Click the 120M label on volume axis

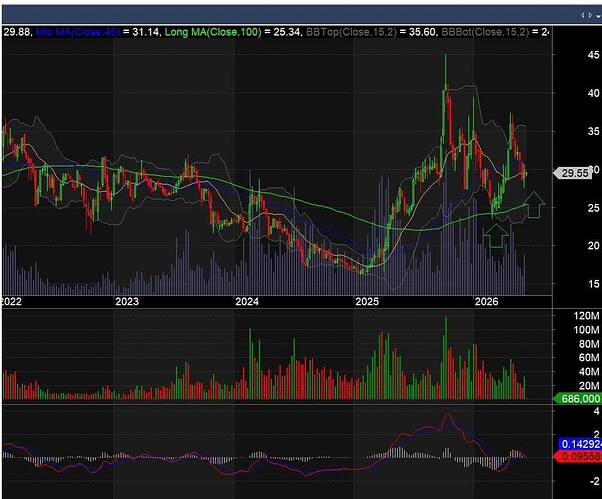pos(586,316)
